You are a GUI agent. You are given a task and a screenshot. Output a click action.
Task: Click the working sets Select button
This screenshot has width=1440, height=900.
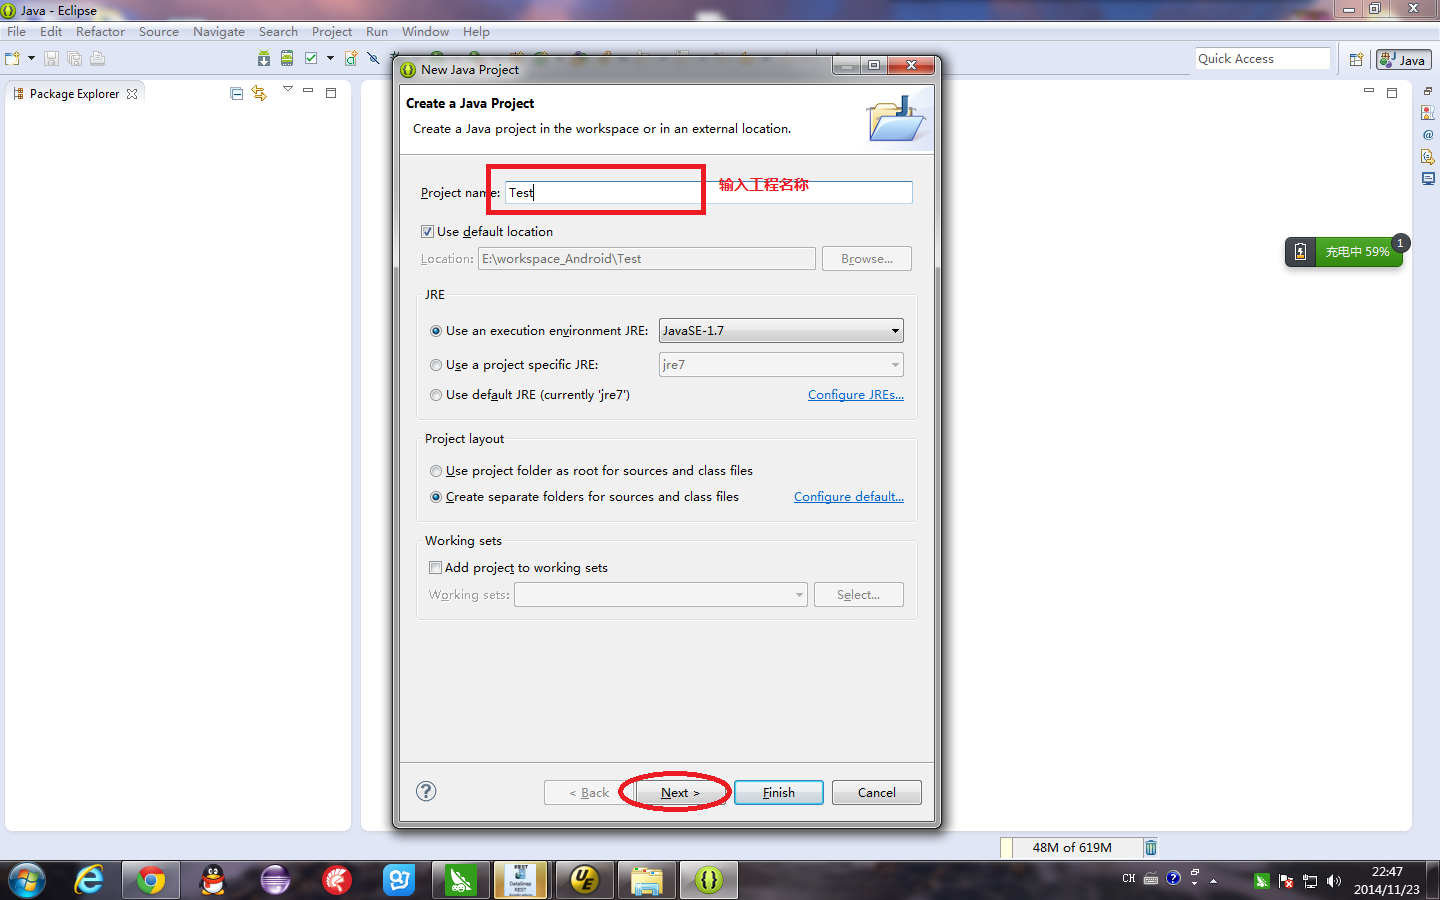[x=859, y=595]
